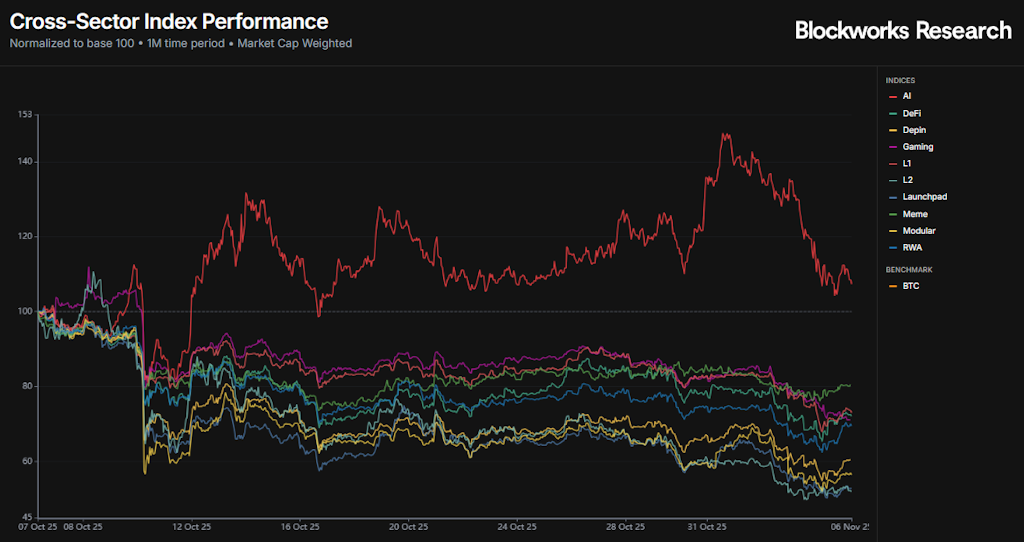Toggle L2 index visibility in legend
Screen dimensions: 1024x542
(906, 180)
